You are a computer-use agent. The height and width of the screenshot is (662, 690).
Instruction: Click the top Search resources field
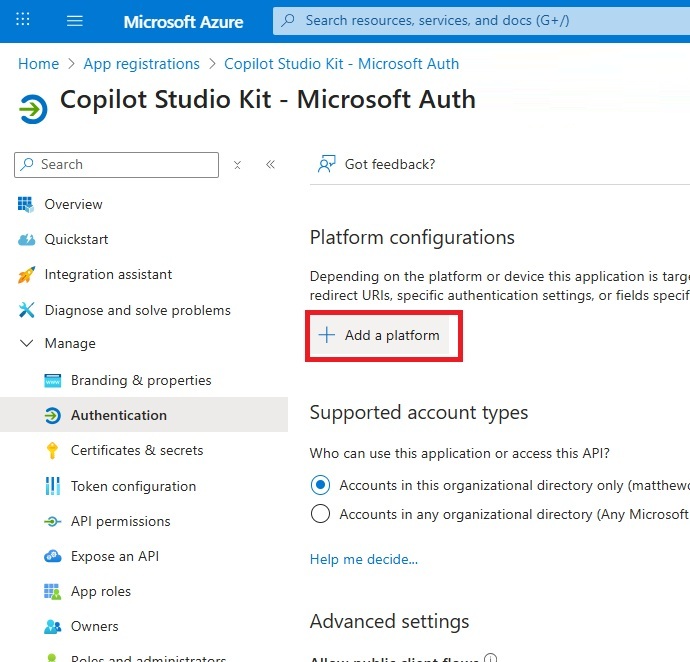point(480,20)
